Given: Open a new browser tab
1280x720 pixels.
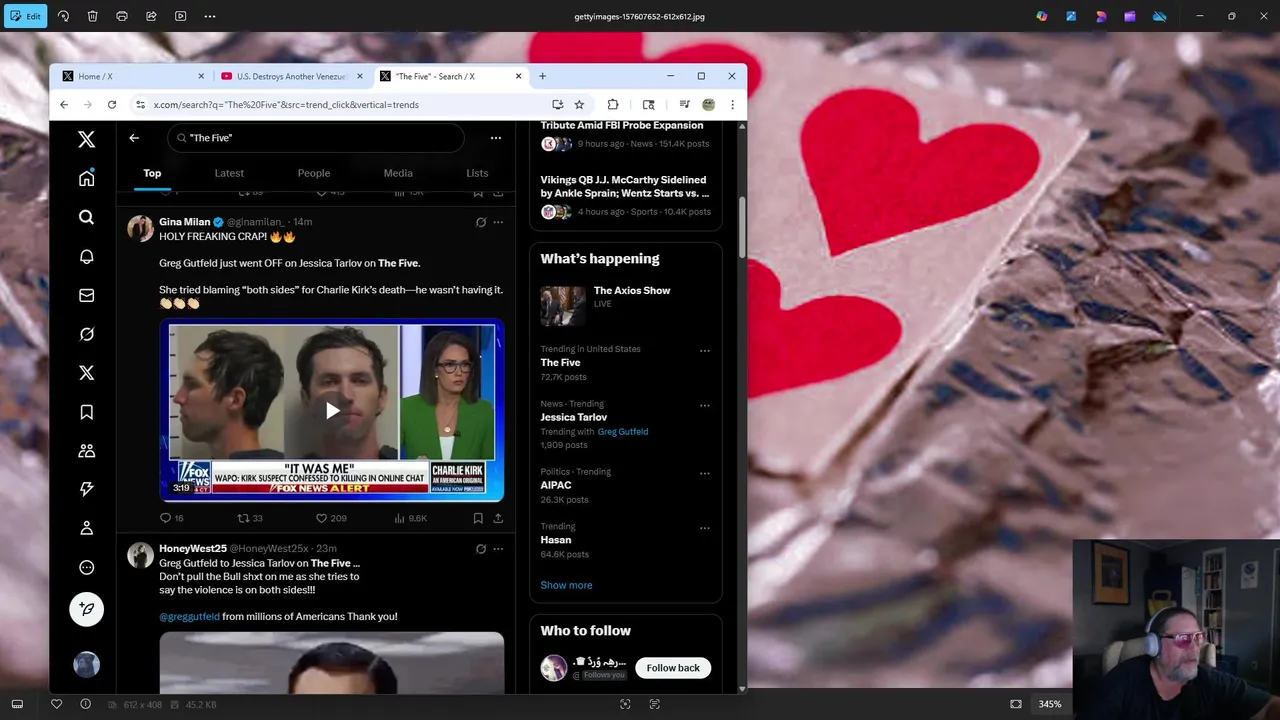Looking at the screenshot, I should (x=542, y=76).
